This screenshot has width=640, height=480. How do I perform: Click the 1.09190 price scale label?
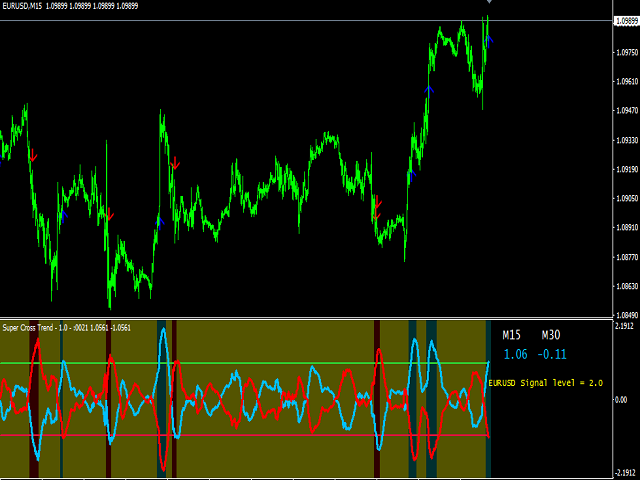(x=627, y=169)
